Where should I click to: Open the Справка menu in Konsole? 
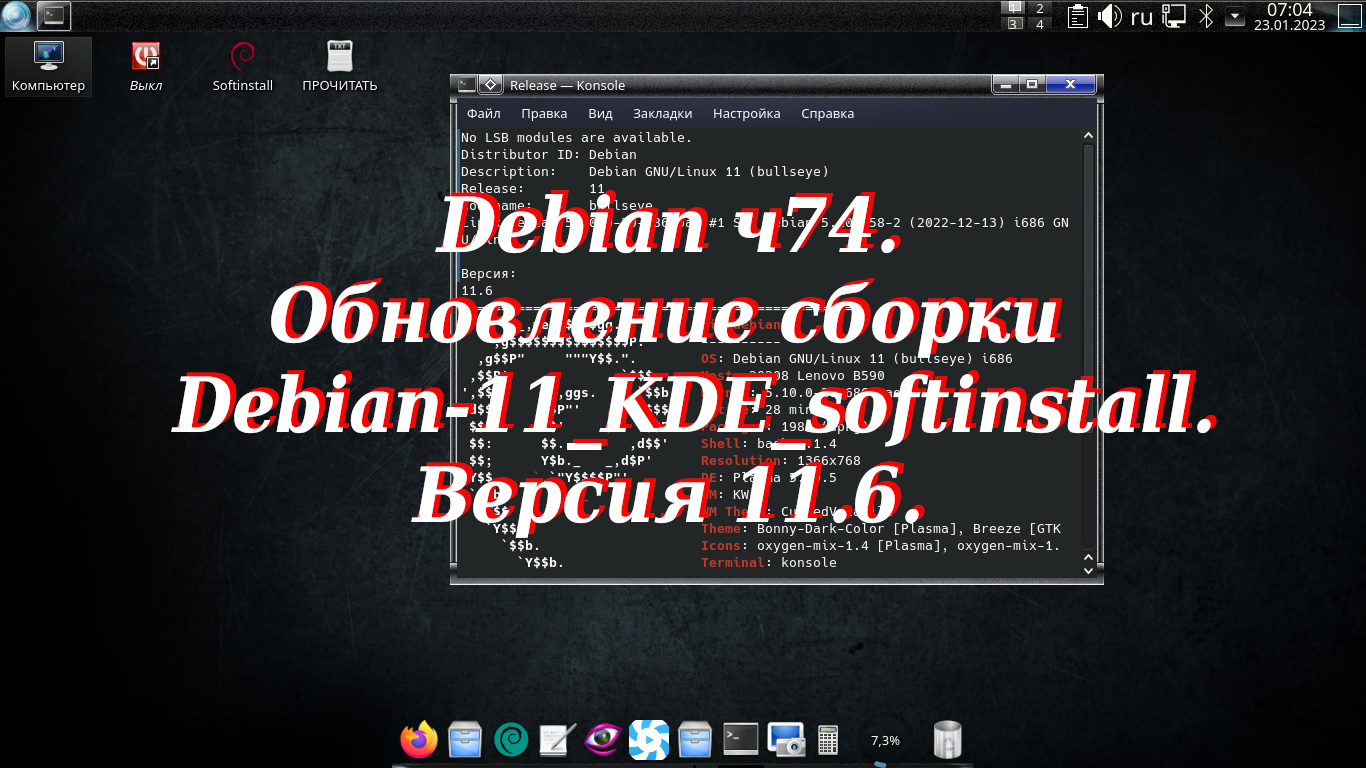(828, 113)
